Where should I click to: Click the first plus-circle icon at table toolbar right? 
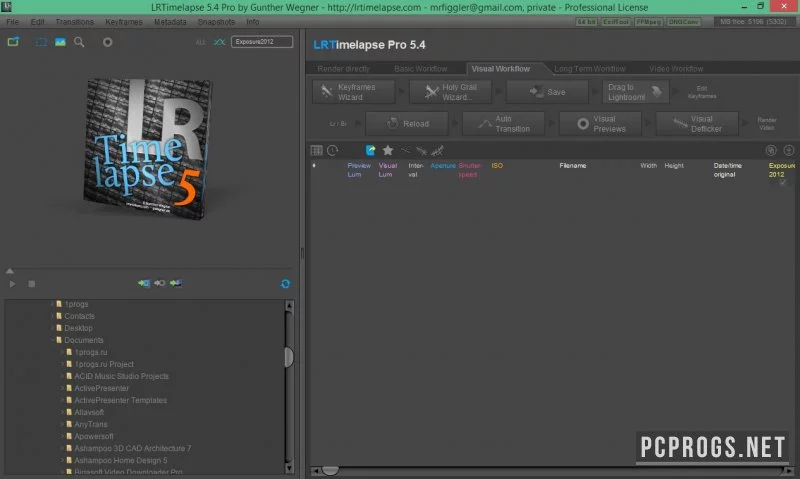[x=771, y=150]
